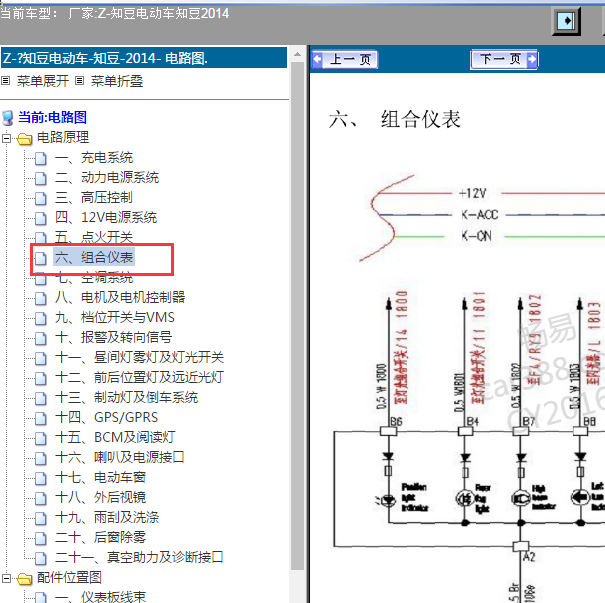Click the panel toggle arrow icon top right
Screen dimensions: 605x603
click(566, 21)
